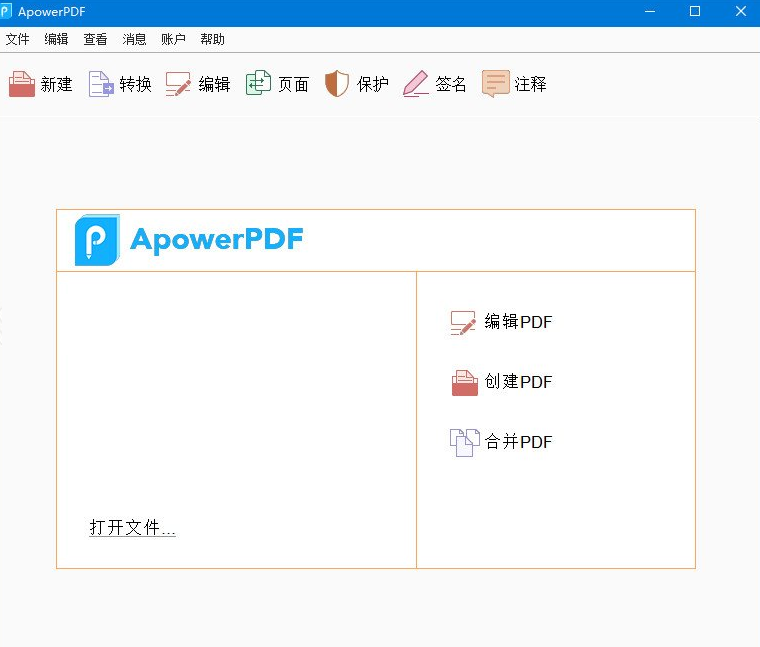Screen dimensions: 760x647
Task: Click the 签名 toolbar label
Action: pos(451,84)
